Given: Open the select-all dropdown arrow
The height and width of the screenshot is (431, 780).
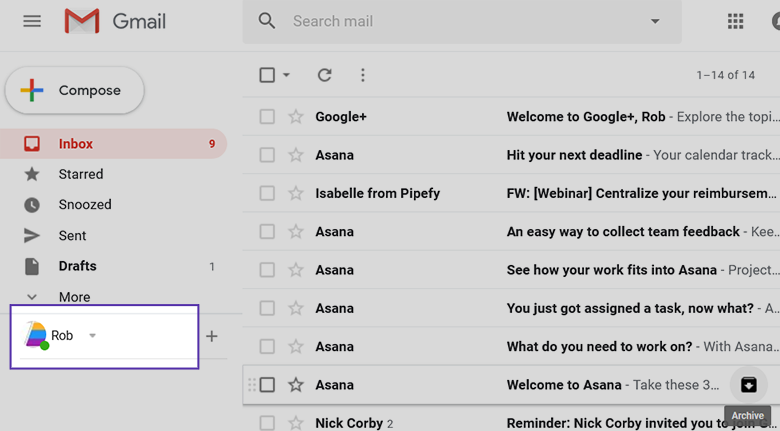Looking at the screenshot, I should click(287, 75).
